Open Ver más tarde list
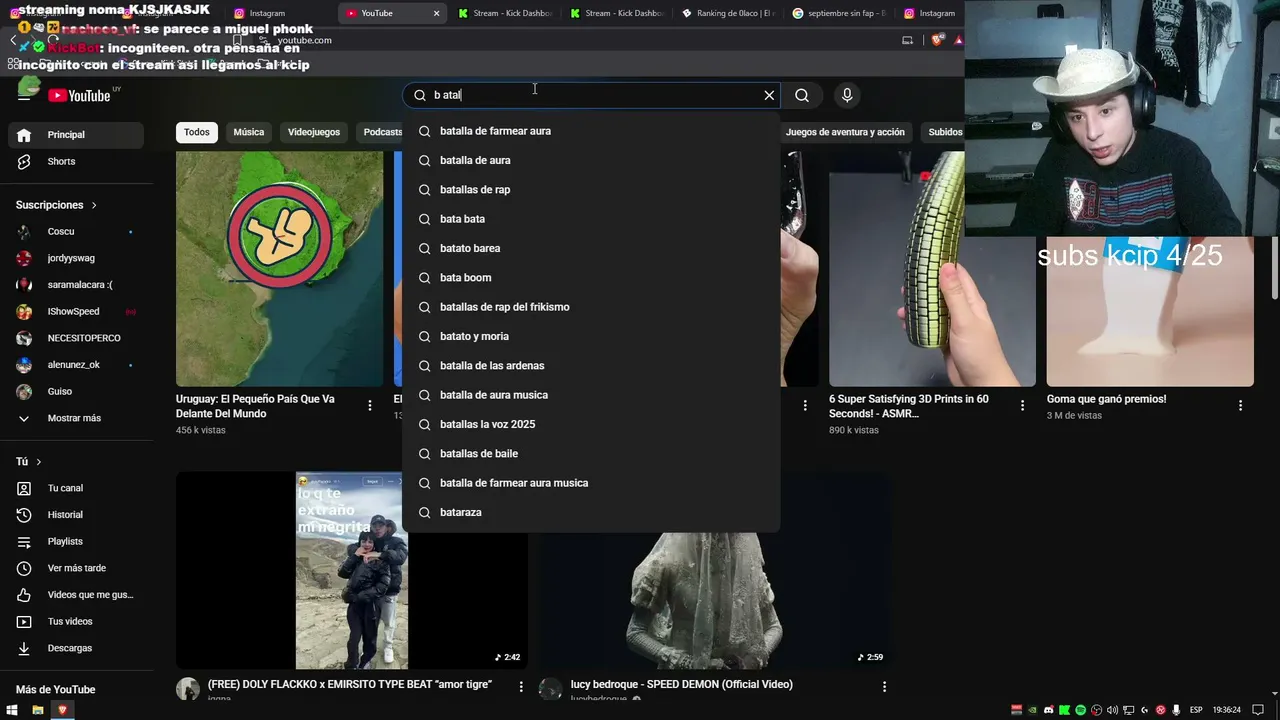 tap(75, 568)
